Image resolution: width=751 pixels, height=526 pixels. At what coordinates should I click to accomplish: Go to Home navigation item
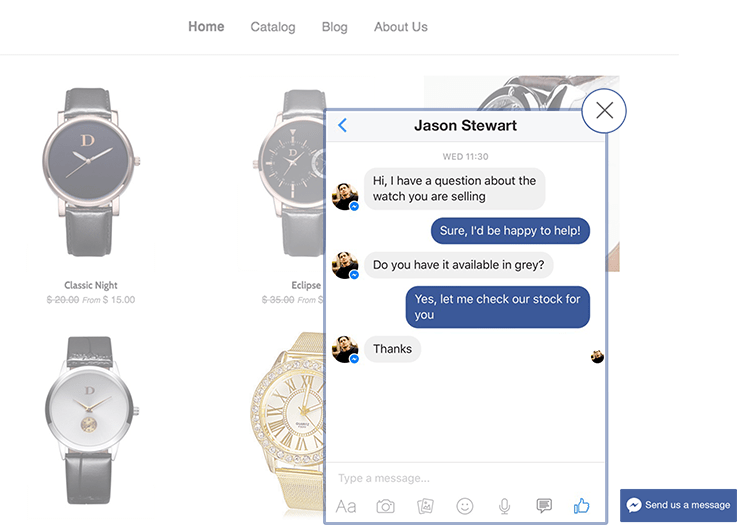coord(206,27)
